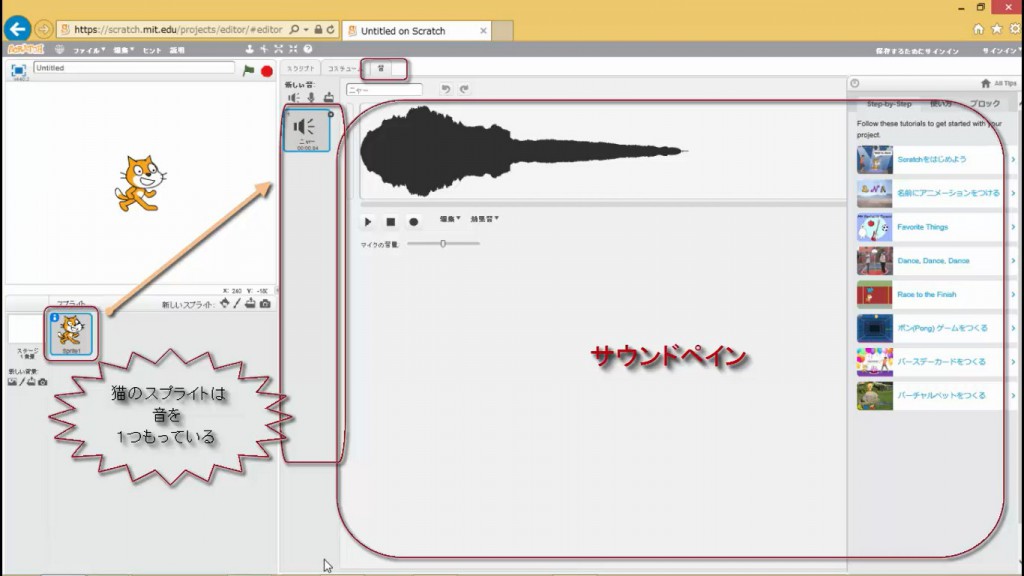
Task: Select the grow sprite tool in top toolbar
Action: point(279,49)
